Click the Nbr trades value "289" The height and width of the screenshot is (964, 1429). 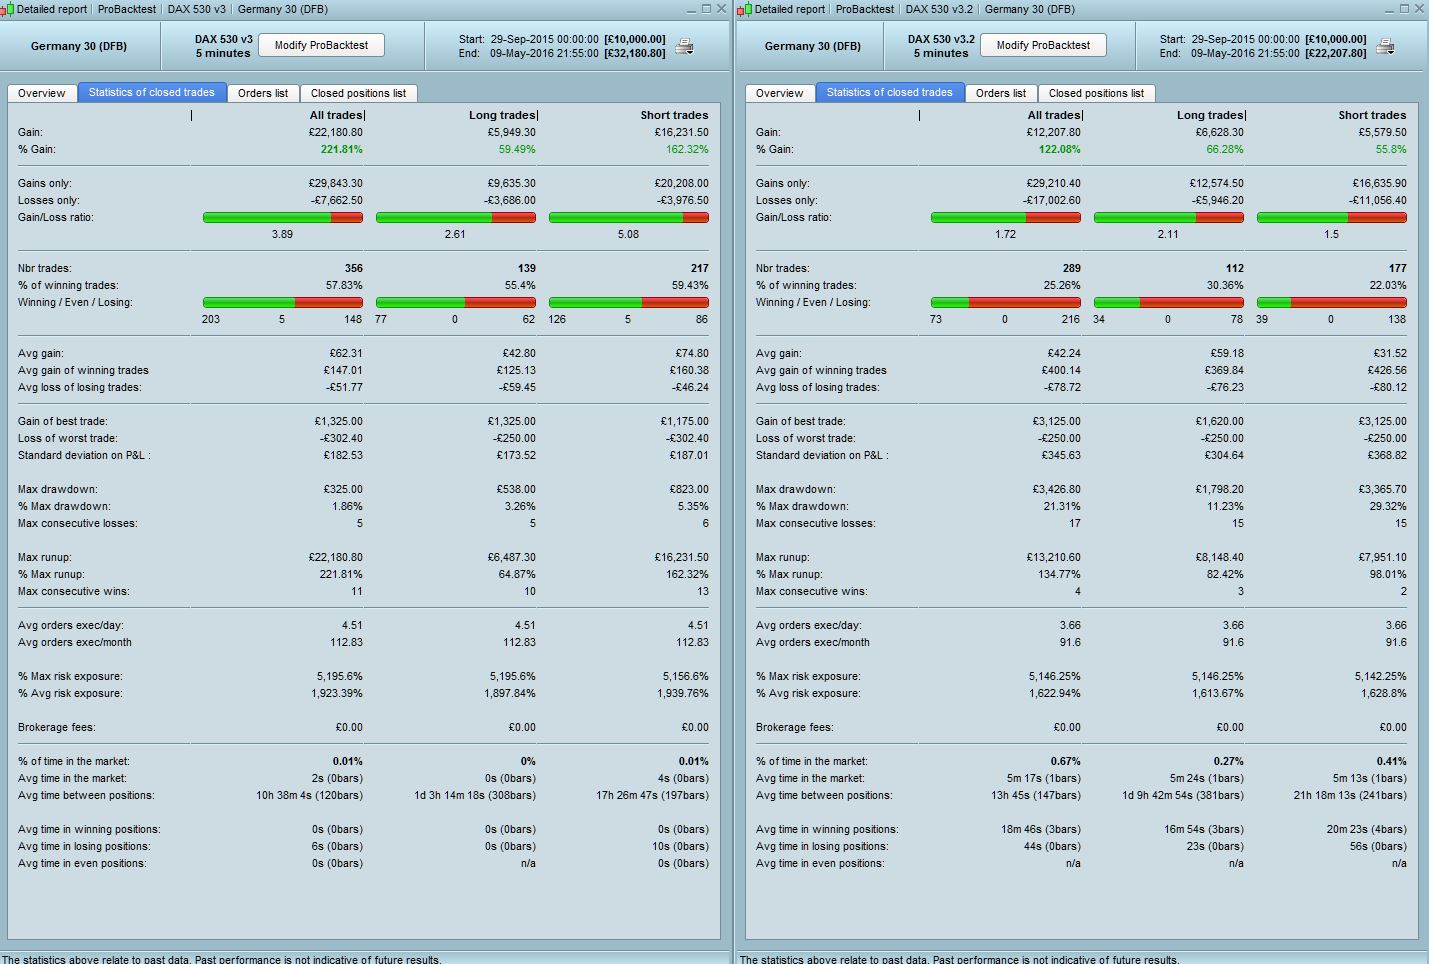tap(1072, 268)
